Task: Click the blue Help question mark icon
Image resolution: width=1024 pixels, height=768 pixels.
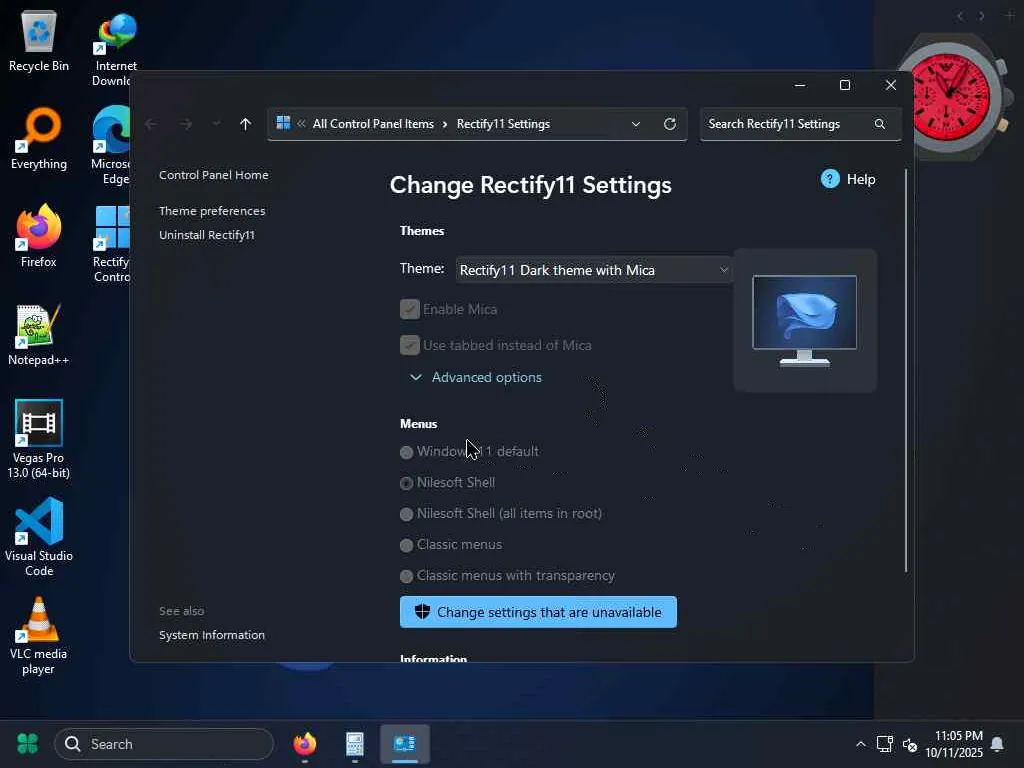Action: point(830,179)
